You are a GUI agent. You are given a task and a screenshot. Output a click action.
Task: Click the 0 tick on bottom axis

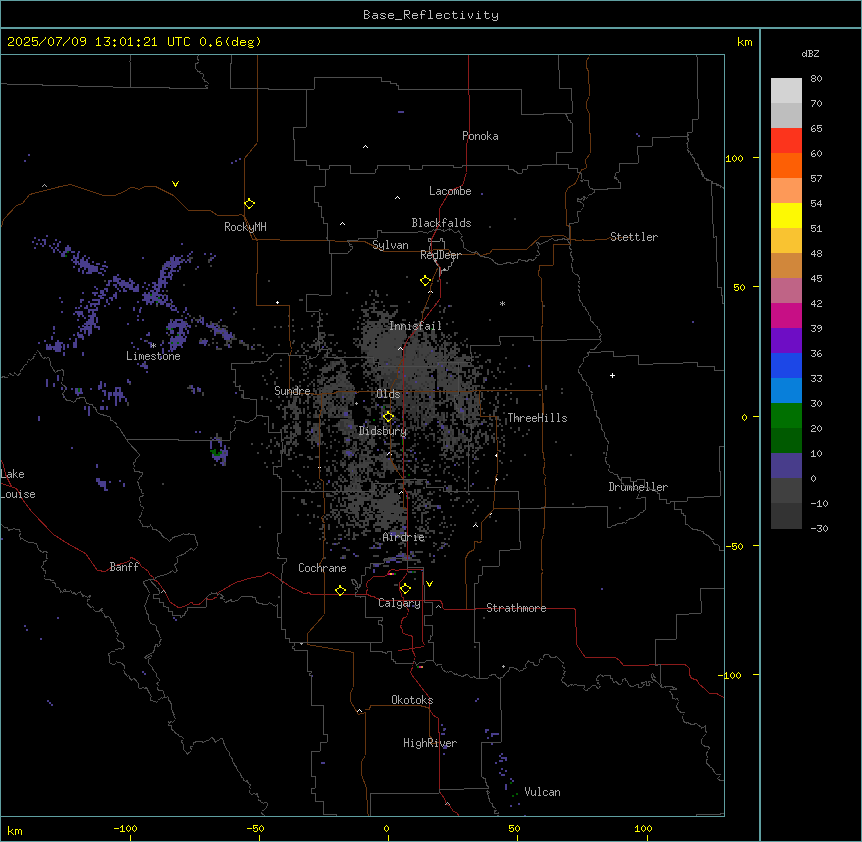[386, 828]
